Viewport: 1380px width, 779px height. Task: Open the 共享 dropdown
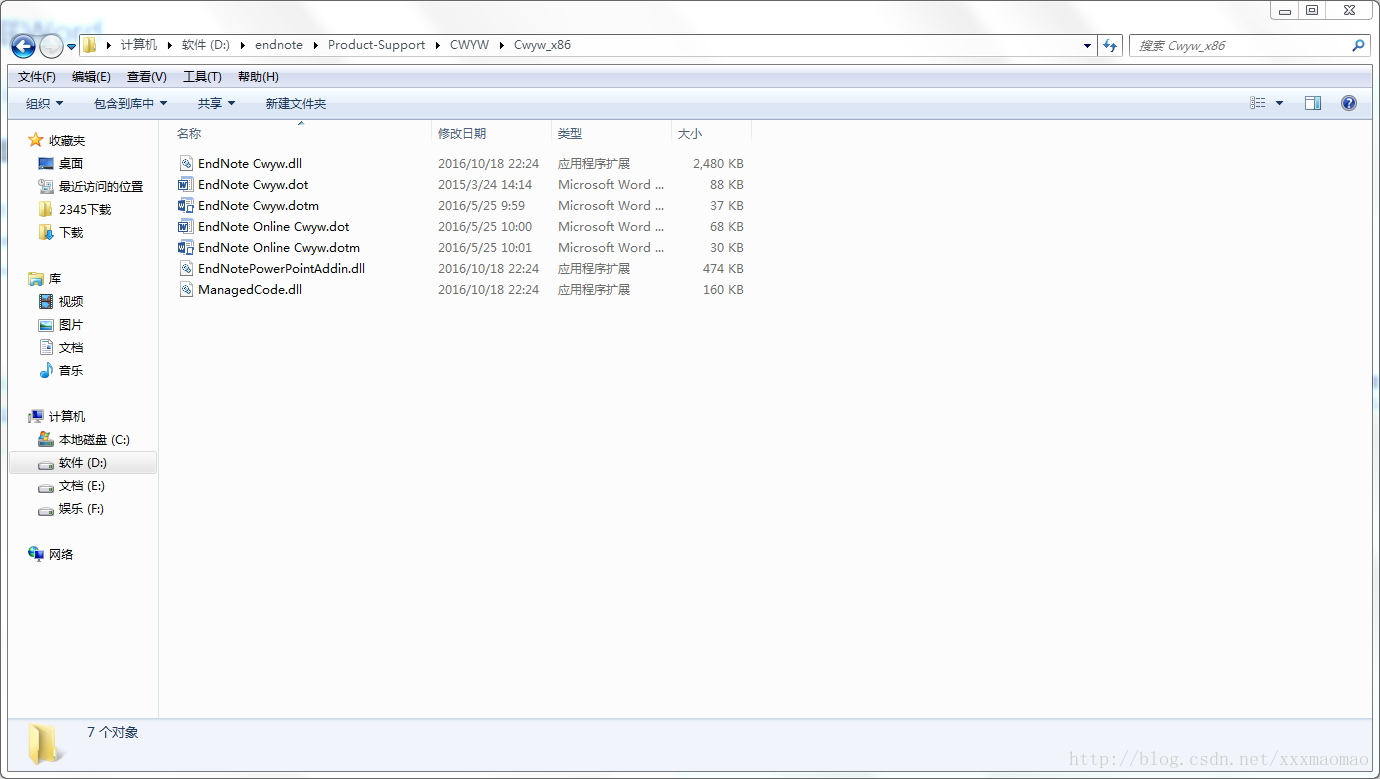216,103
